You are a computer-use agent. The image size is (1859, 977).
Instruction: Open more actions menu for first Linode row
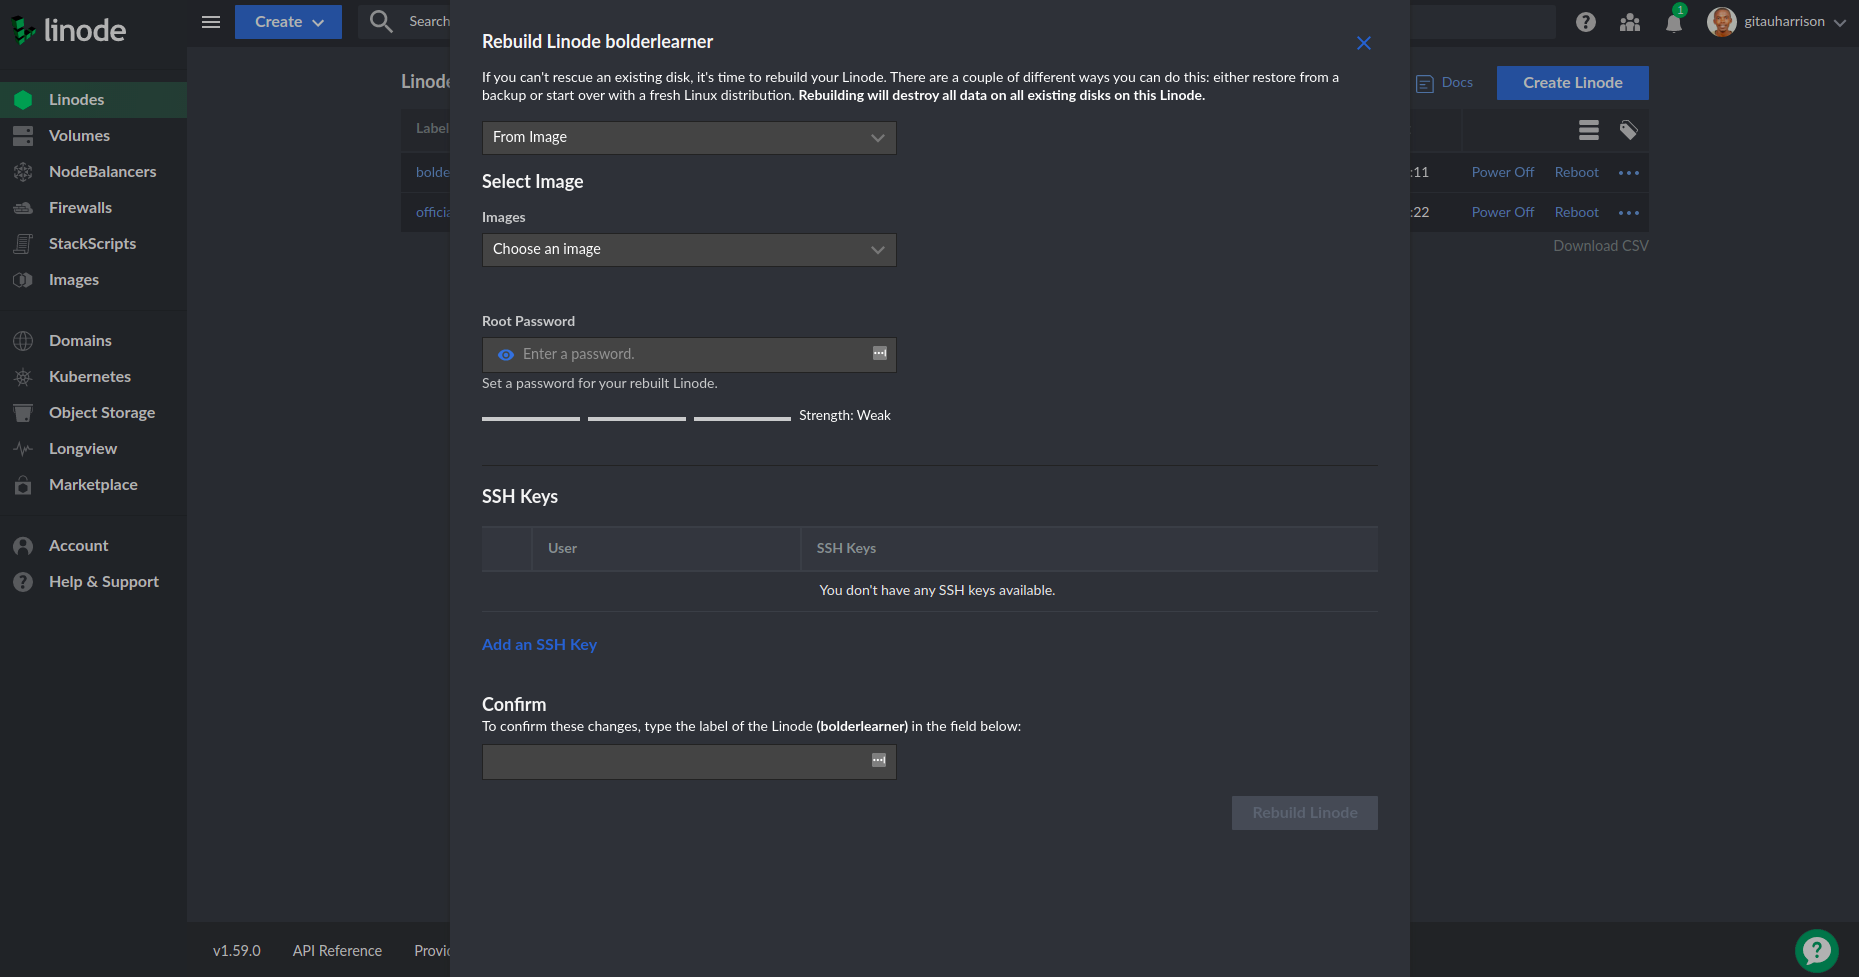tap(1629, 173)
